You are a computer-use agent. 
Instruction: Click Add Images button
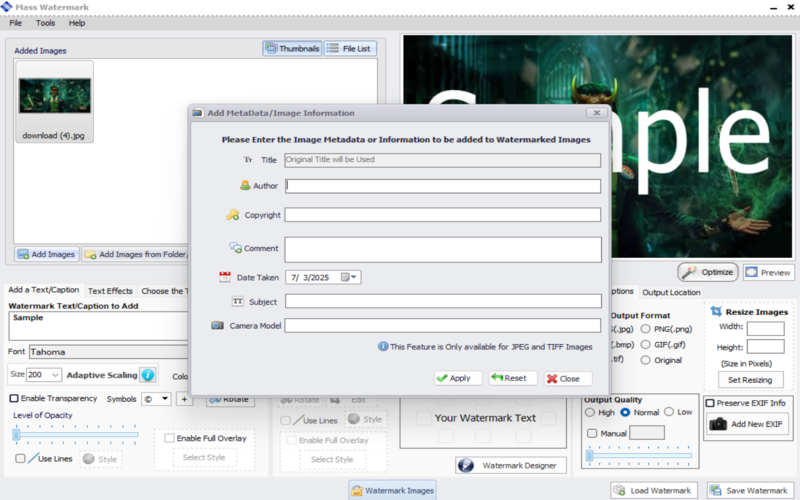[47, 254]
